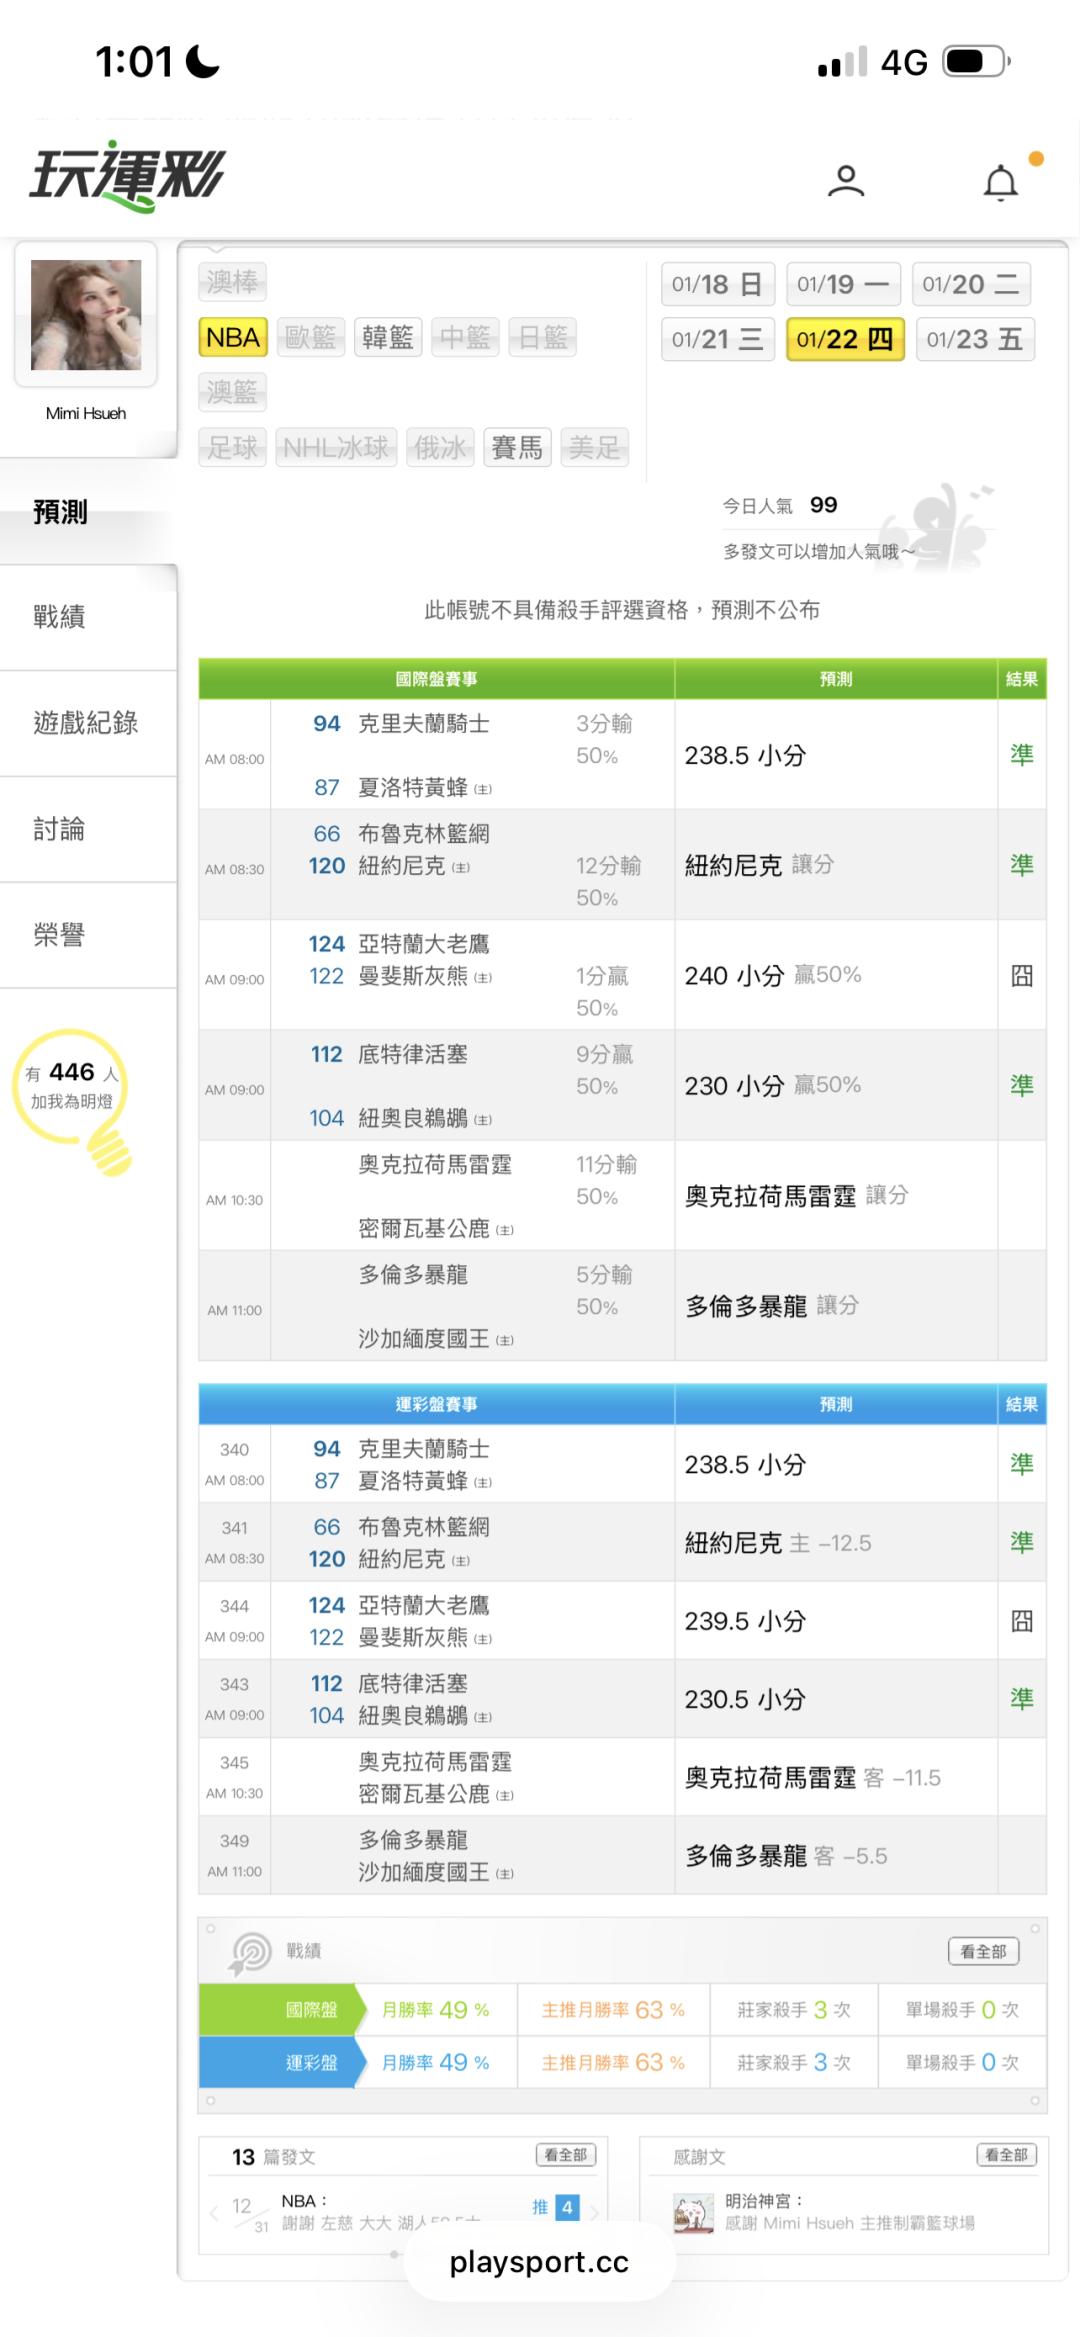Click 運彩盤 單場殺手 0 次 stat
1080x2337 pixels.
[962, 2062]
